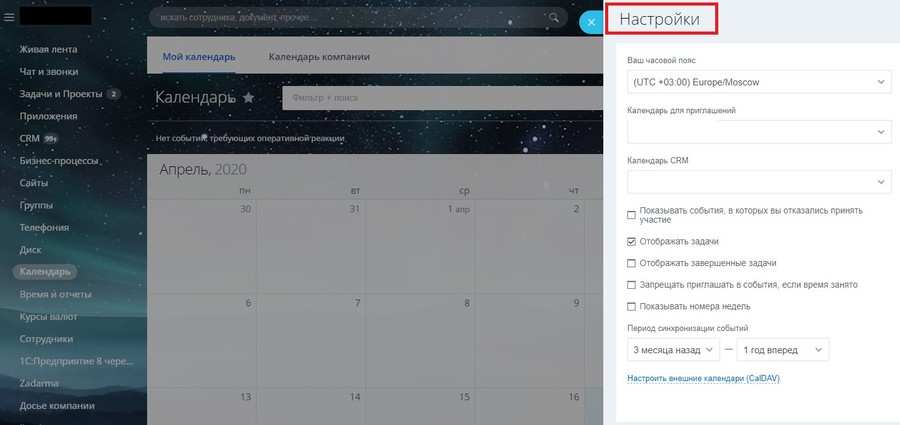
Task: Open the 1 год вперед dropdown
Action: (x=783, y=350)
